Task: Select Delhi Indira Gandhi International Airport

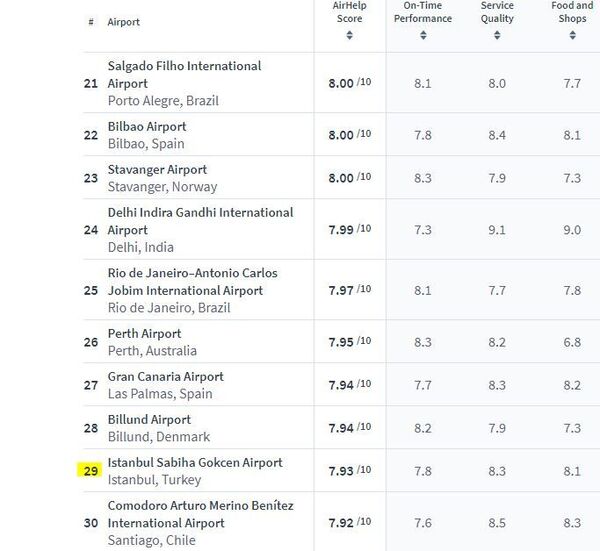Action: (x=200, y=221)
